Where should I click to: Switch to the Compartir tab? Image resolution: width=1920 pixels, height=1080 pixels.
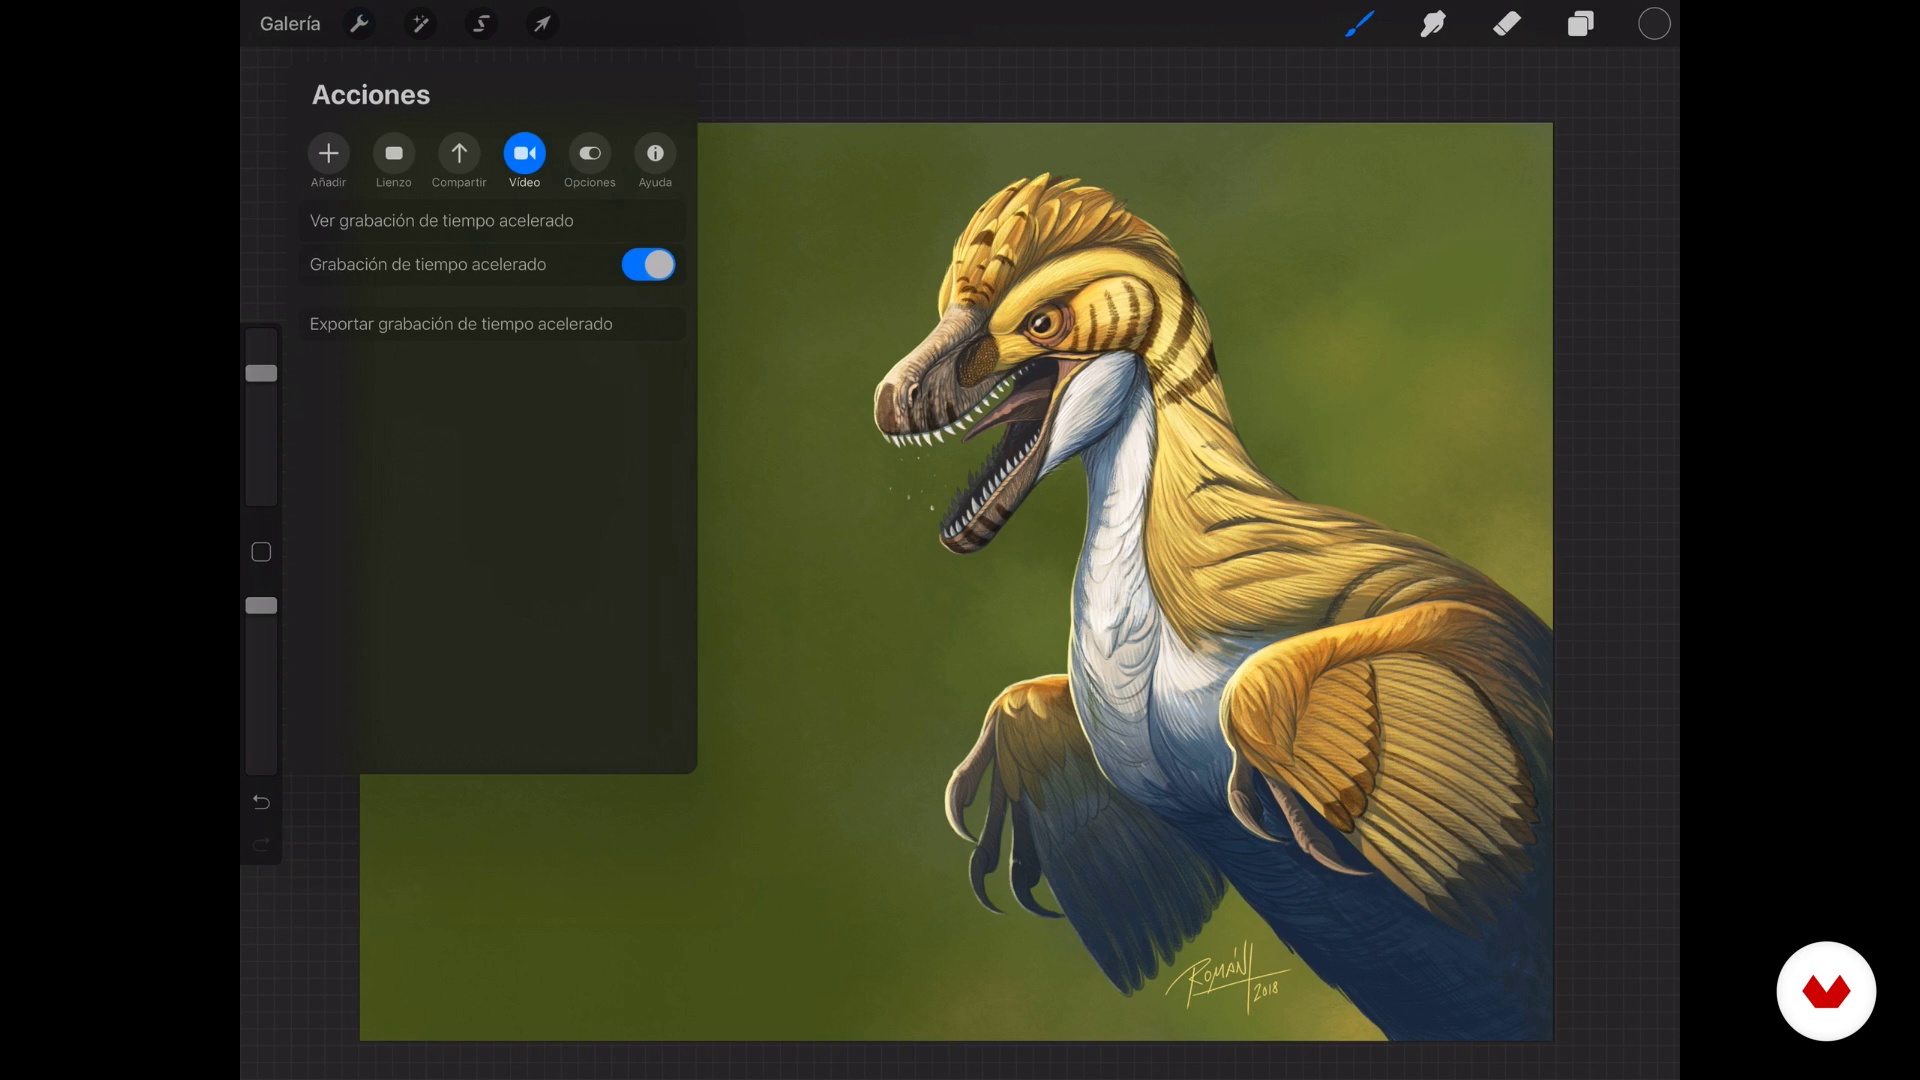[459, 161]
